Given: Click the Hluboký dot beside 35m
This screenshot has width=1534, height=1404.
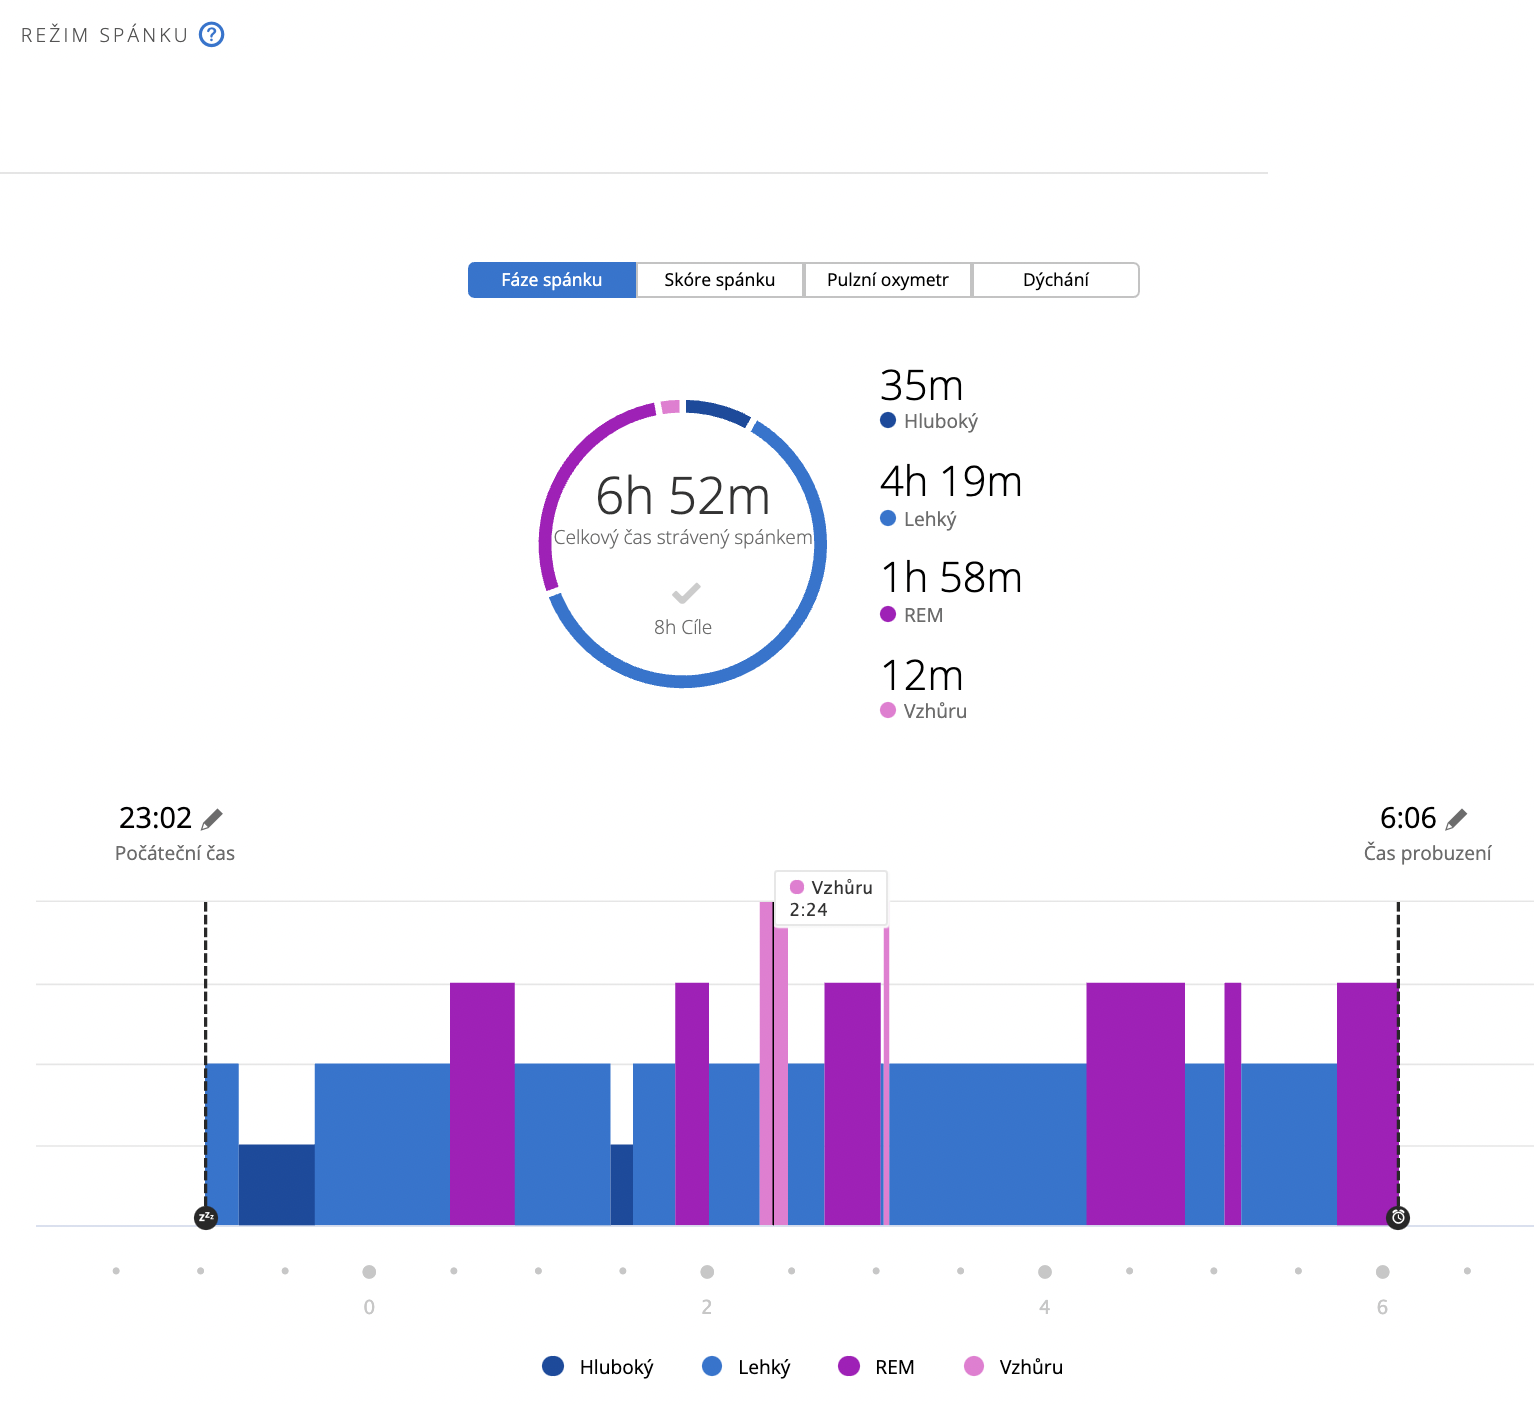Looking at the screenshot, I should point(888,421).
